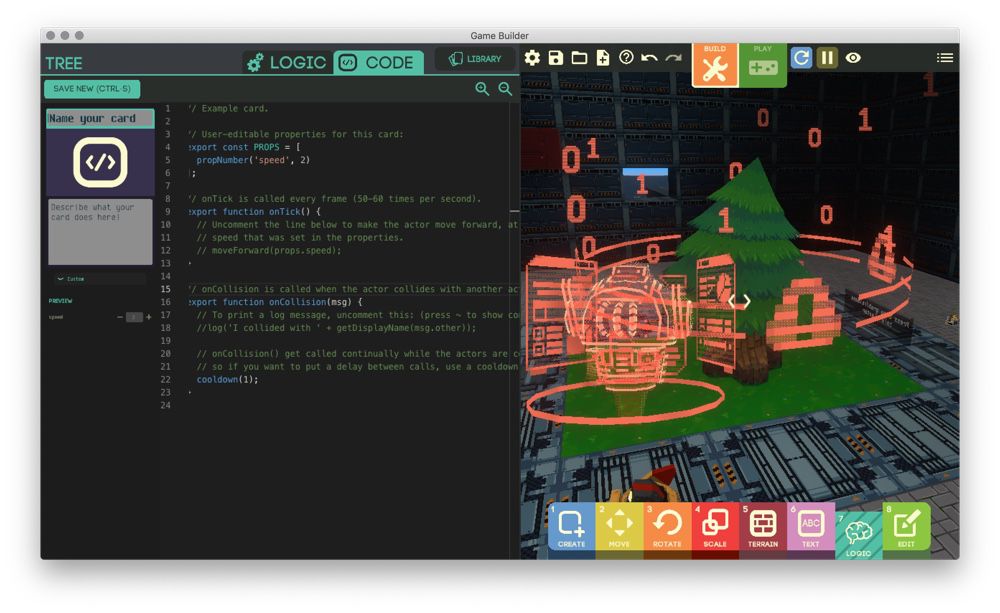Pause the game with pause button

point(827,58)
